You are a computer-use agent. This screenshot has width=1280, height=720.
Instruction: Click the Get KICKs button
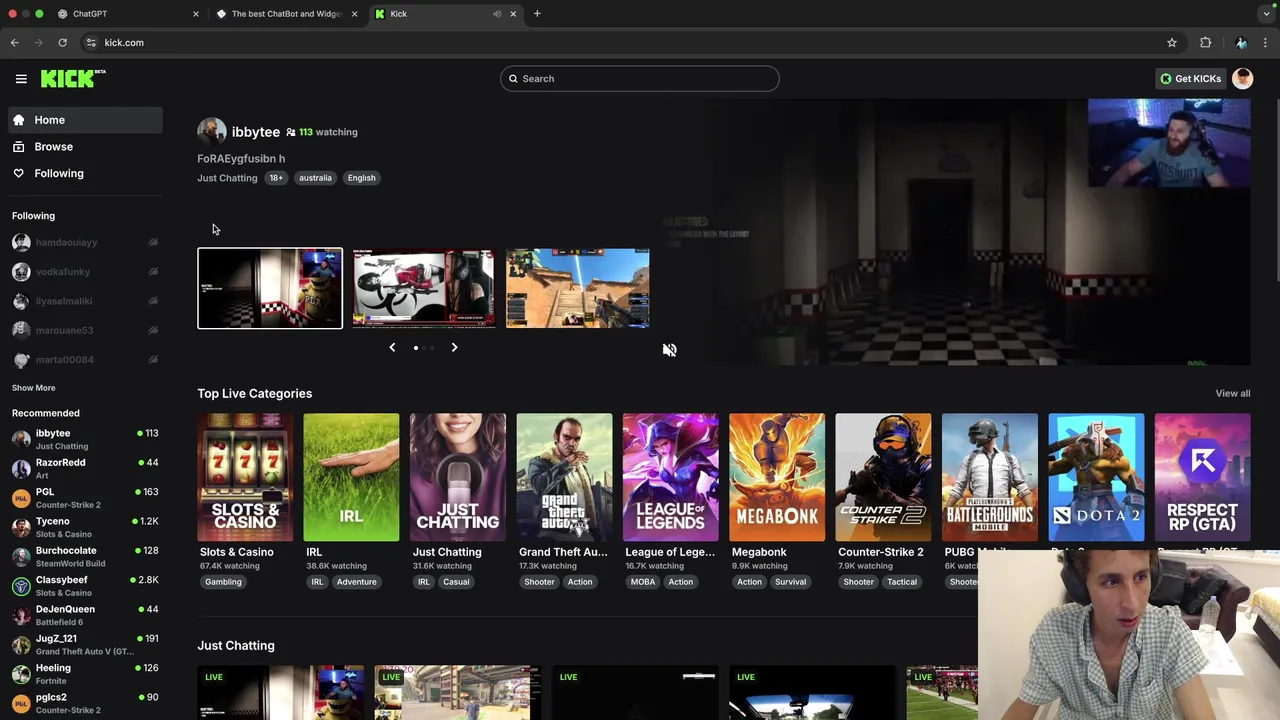coord(1190,79)
